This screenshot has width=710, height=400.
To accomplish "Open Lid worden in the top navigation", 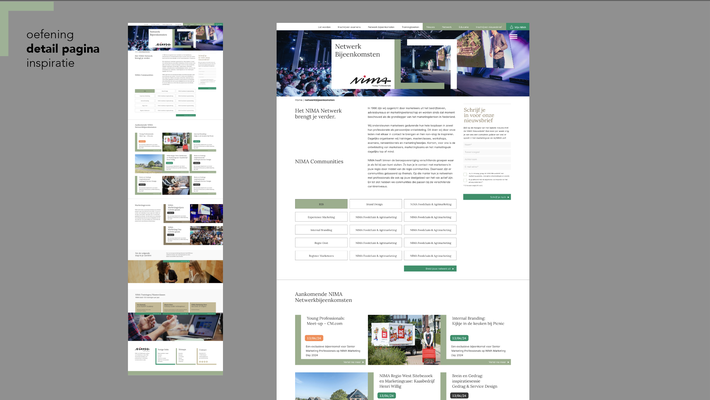I will pos(324,27).
